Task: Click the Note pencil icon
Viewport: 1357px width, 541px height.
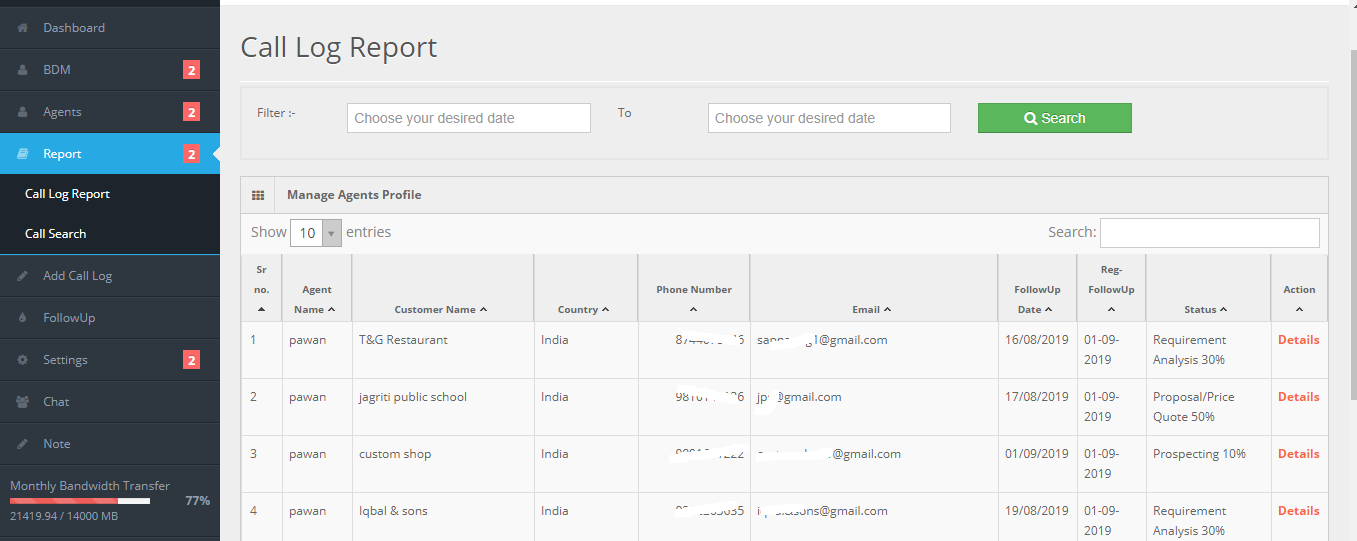Action: click(22, 444)
